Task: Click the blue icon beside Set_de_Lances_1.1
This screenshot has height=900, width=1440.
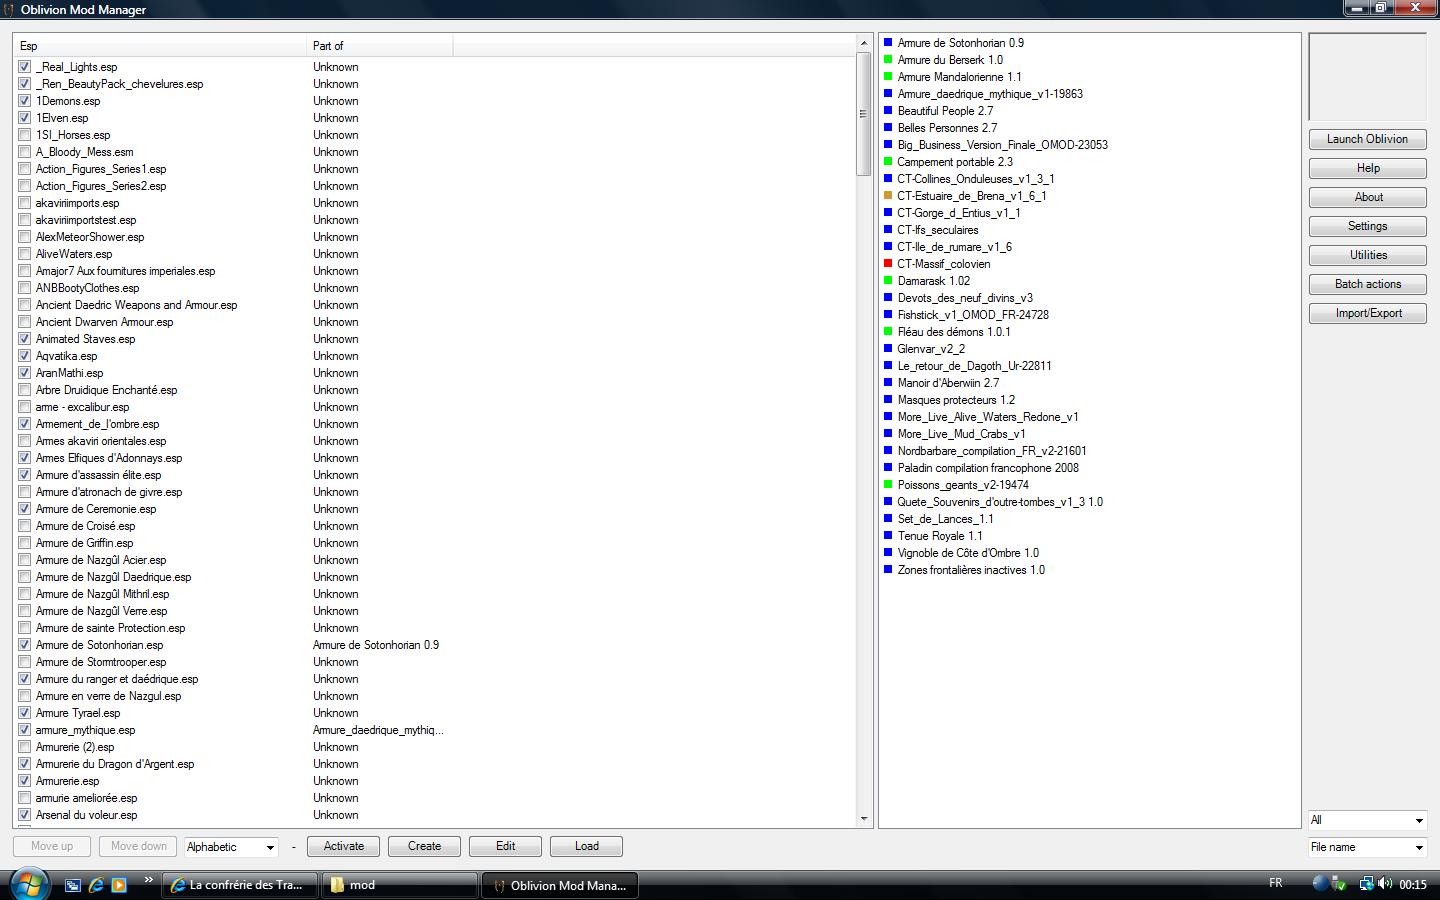Action: 888,519
